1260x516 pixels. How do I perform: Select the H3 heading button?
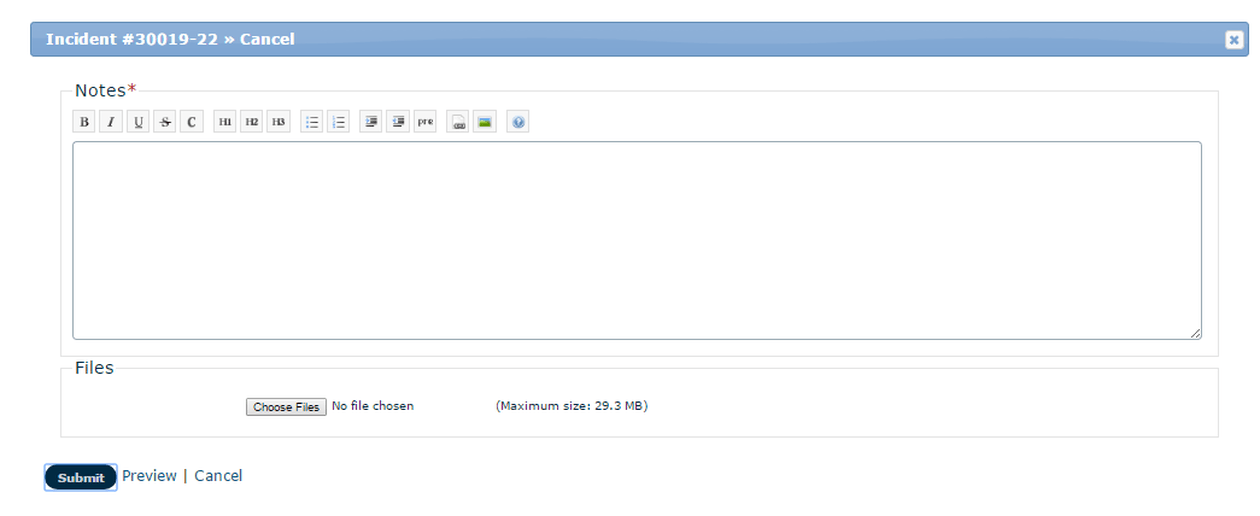pyautogui.click(x=279, y=122)
